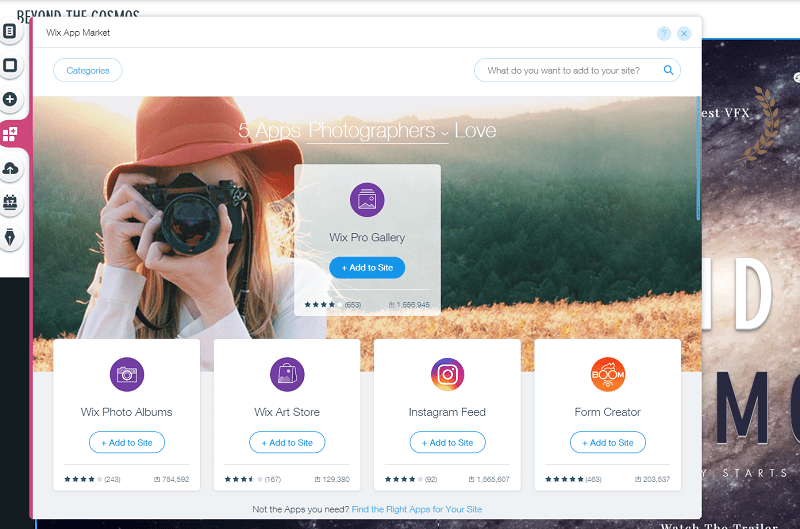Expand the Photographers dropdown in heading
This screenshot has height=529, width=800.
pyautogui.click(x=378, y=131)
